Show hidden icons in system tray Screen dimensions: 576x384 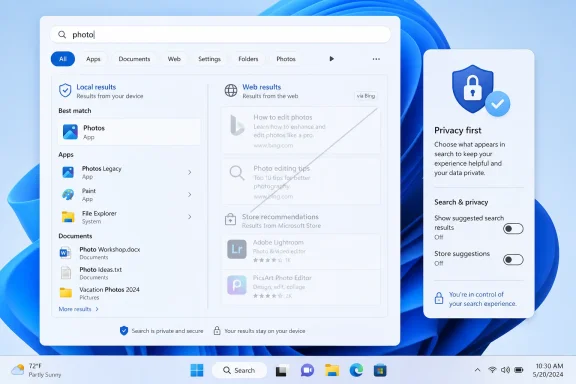click(477, 370)
